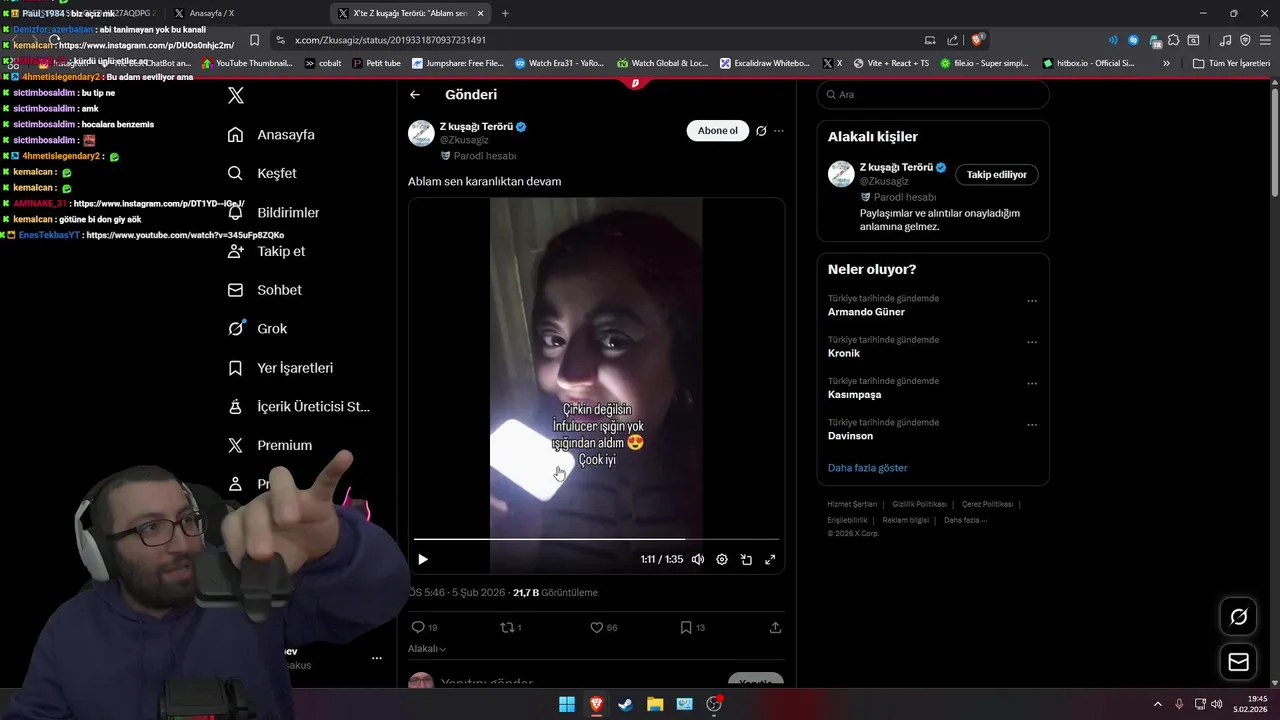Viewport: 1280px width, 720px height.
Task: Show more bookmarks with the chevron
Action: [x=1166, y=63]
